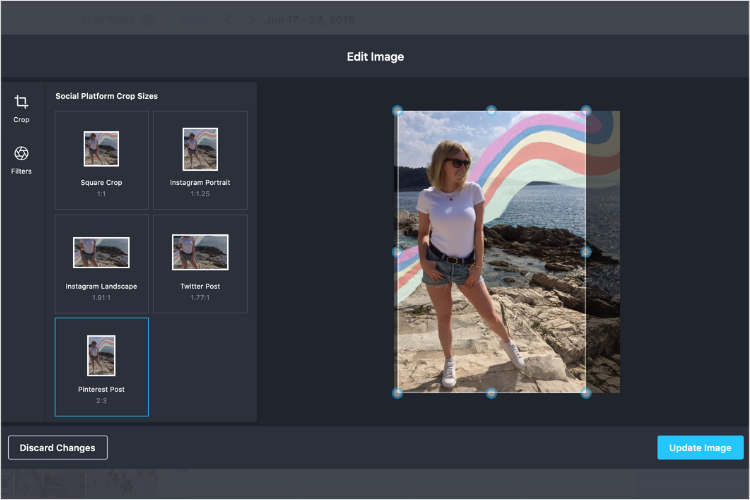Click the Update Image button
Viewport: 750px width, 500px height.
pos(700,447)
